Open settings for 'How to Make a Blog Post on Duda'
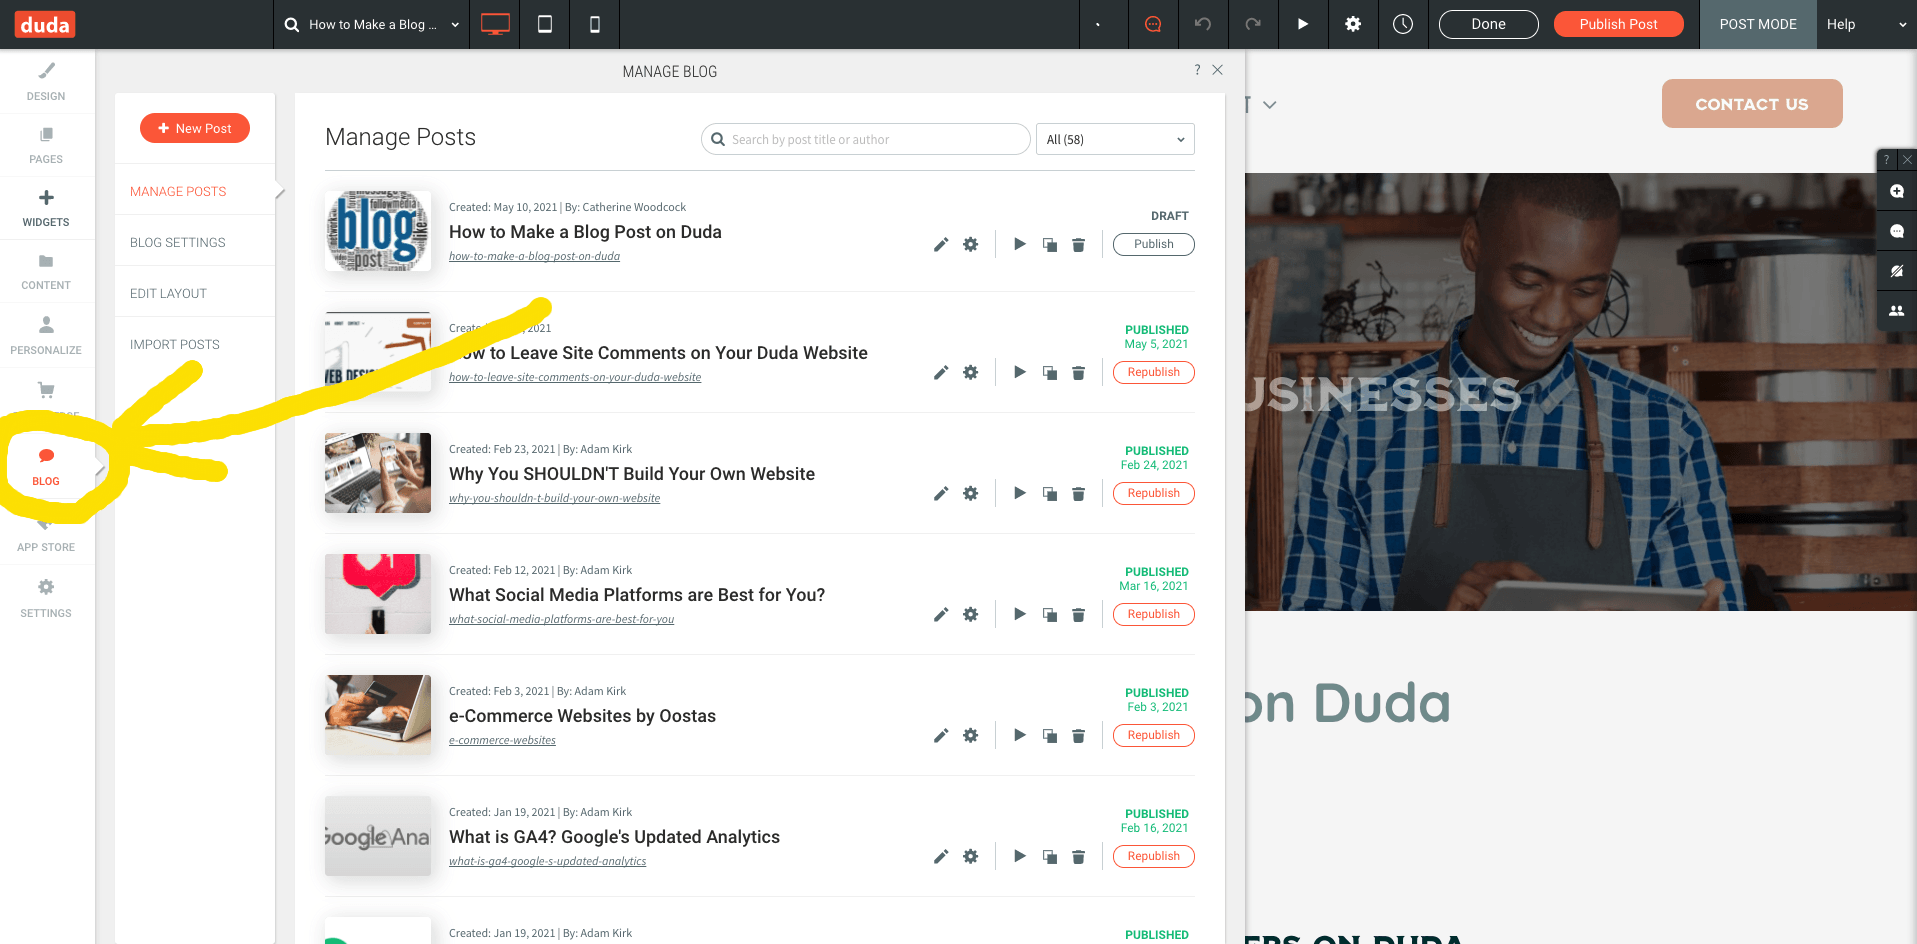Screen dimensions: 1917x944 pos(971,244)
